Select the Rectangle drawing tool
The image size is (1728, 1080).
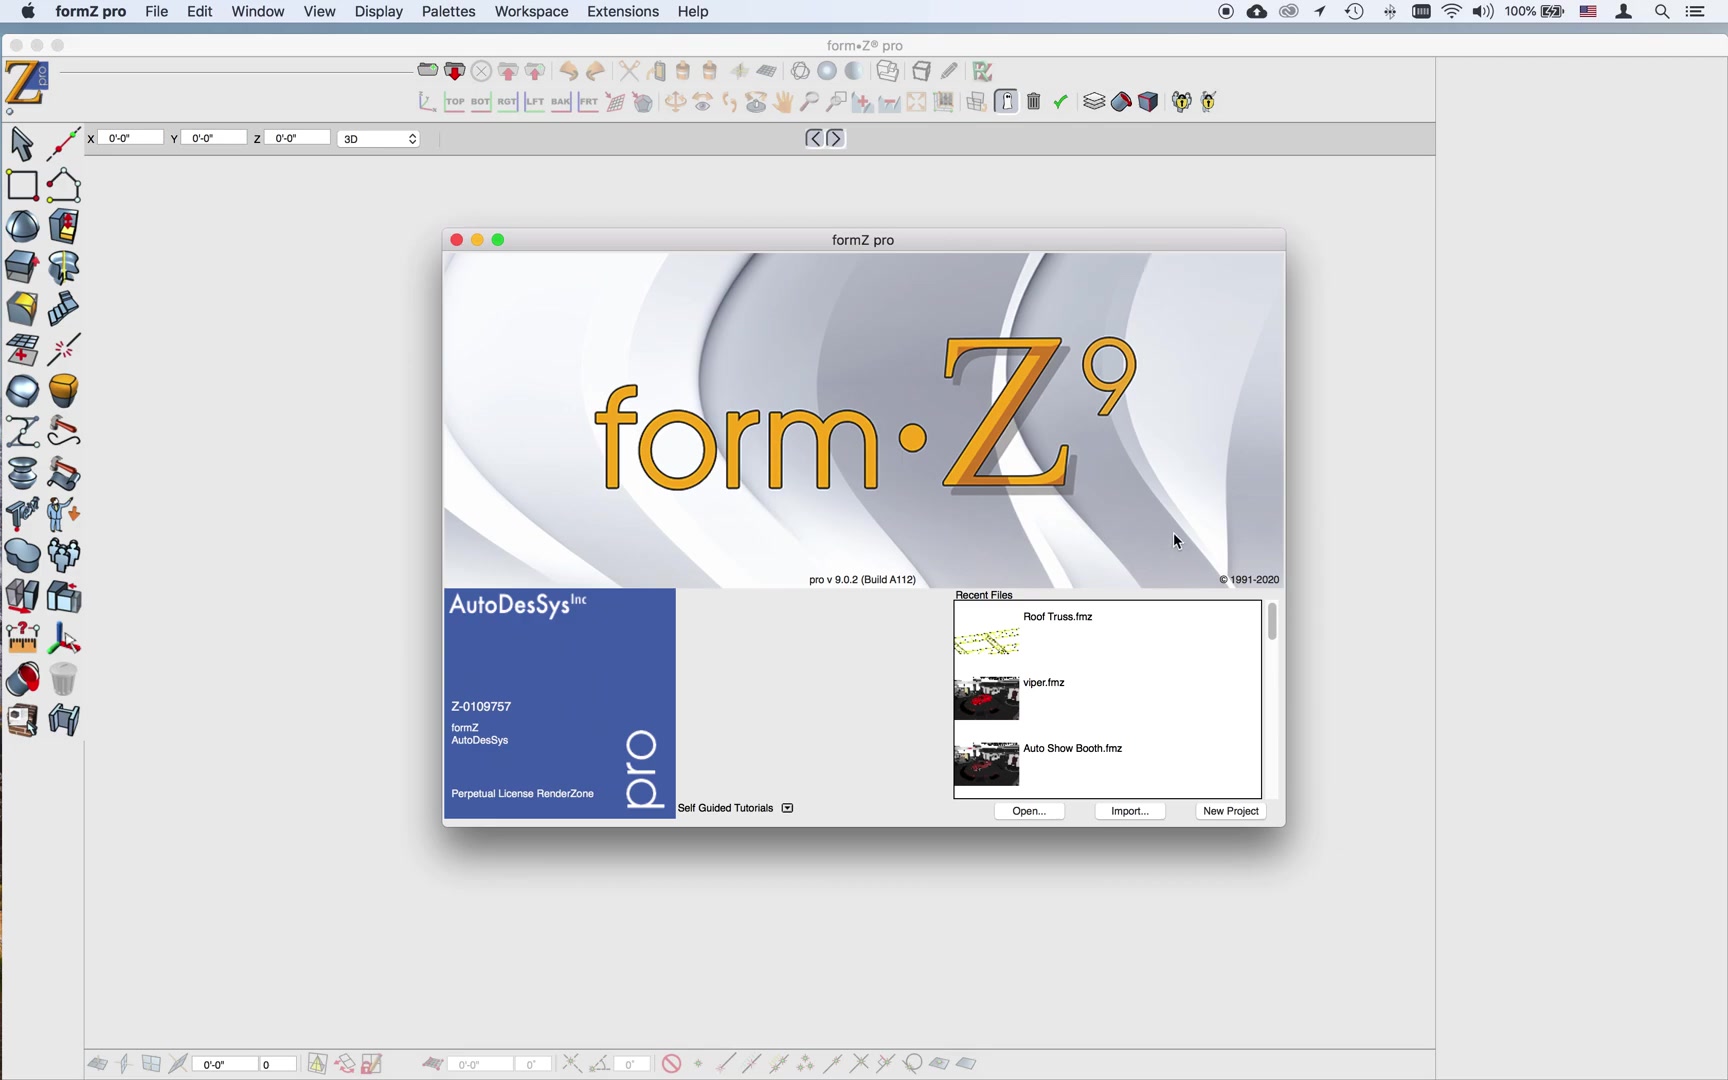(x=21, y=185)
